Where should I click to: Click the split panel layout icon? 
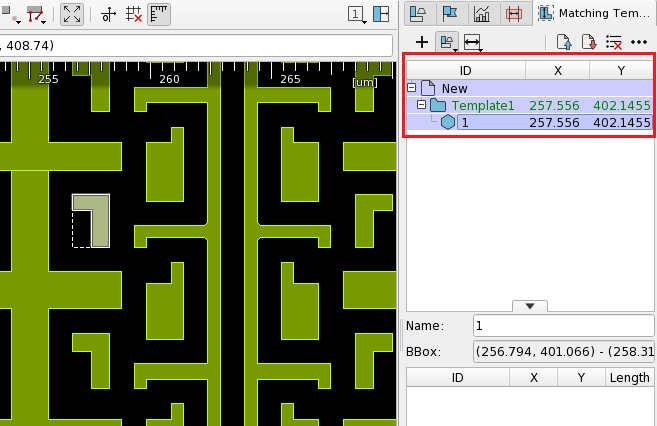(381, 14)
